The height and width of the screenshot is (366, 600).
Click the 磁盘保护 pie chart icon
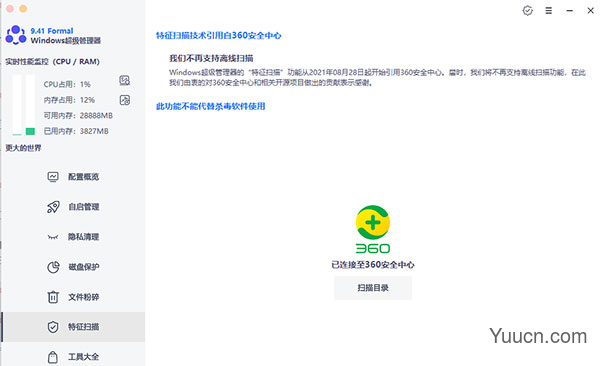click(x=53, y=267)
